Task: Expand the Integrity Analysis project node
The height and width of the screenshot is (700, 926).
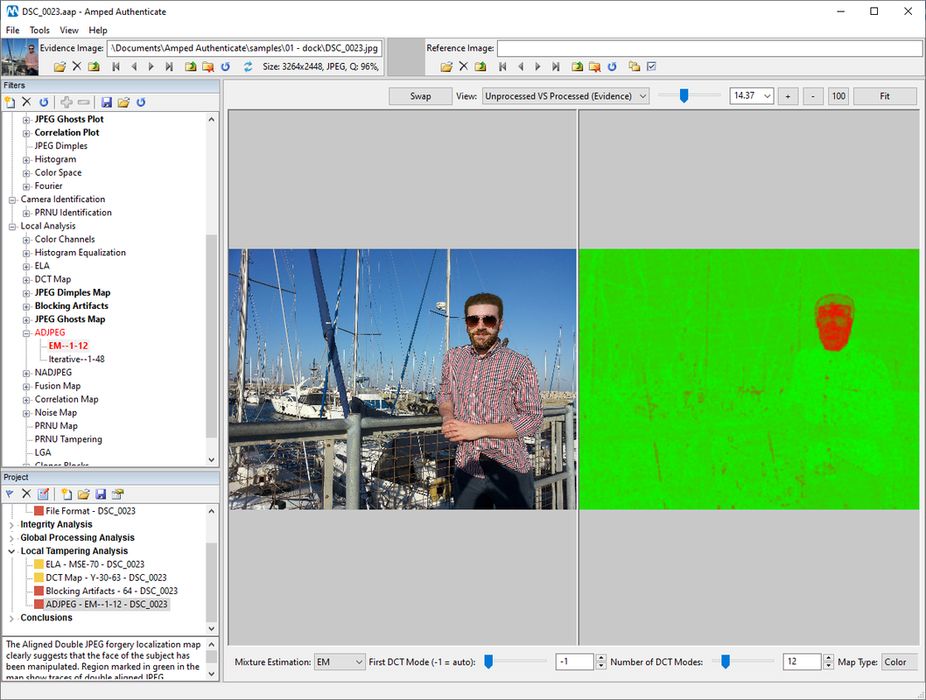Action: [x=12, y=524]
